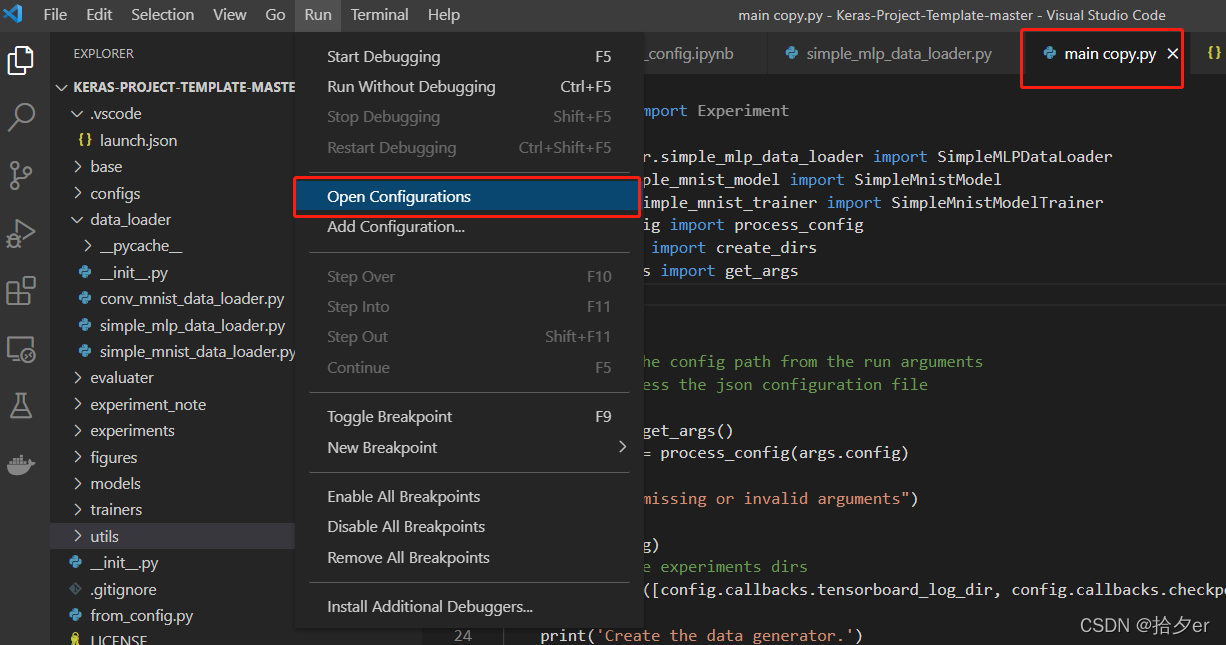1226x645 pixels.
Task: Collapse the data_loader folder
Action: 78,220
